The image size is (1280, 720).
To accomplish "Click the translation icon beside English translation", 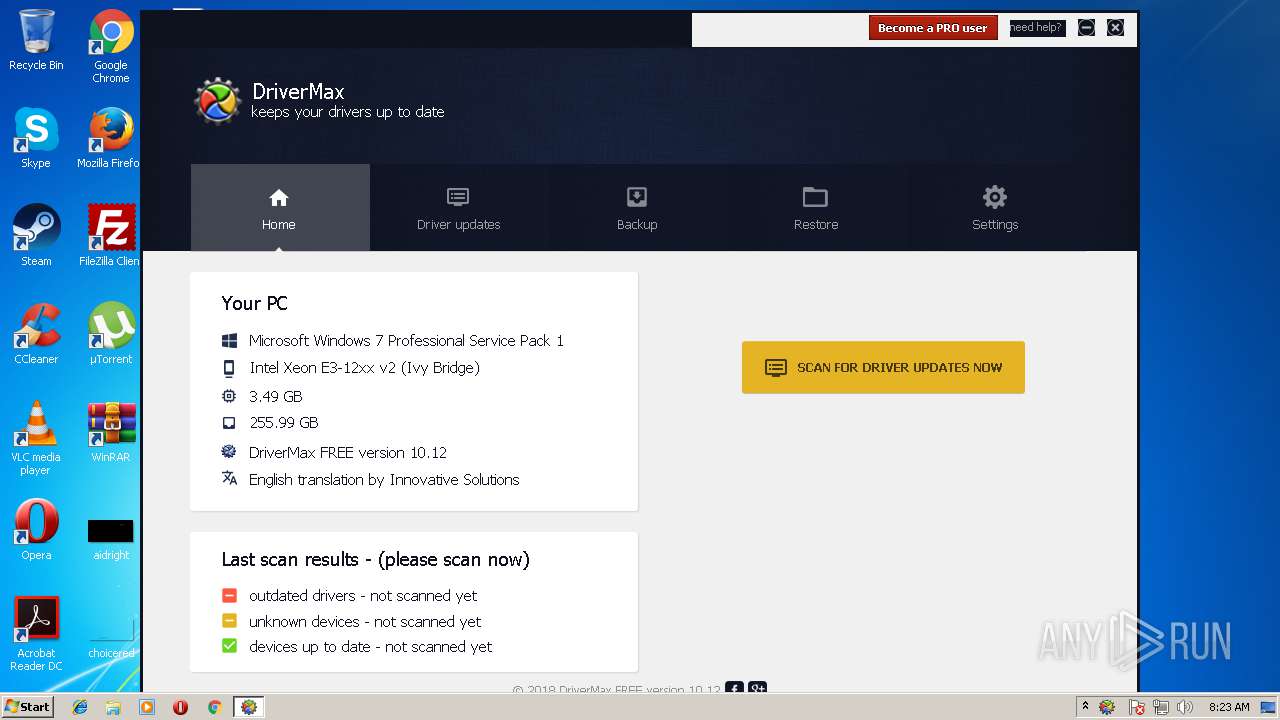I will pyautogui.click(x=229, y=479).
